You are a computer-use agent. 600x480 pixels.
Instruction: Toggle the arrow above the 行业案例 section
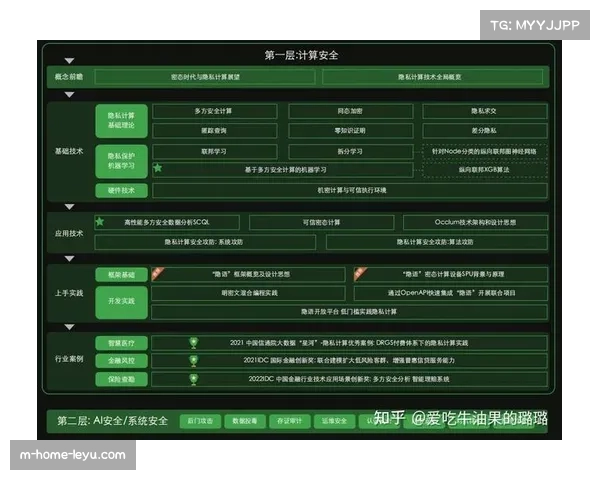[x=69, y=327]
